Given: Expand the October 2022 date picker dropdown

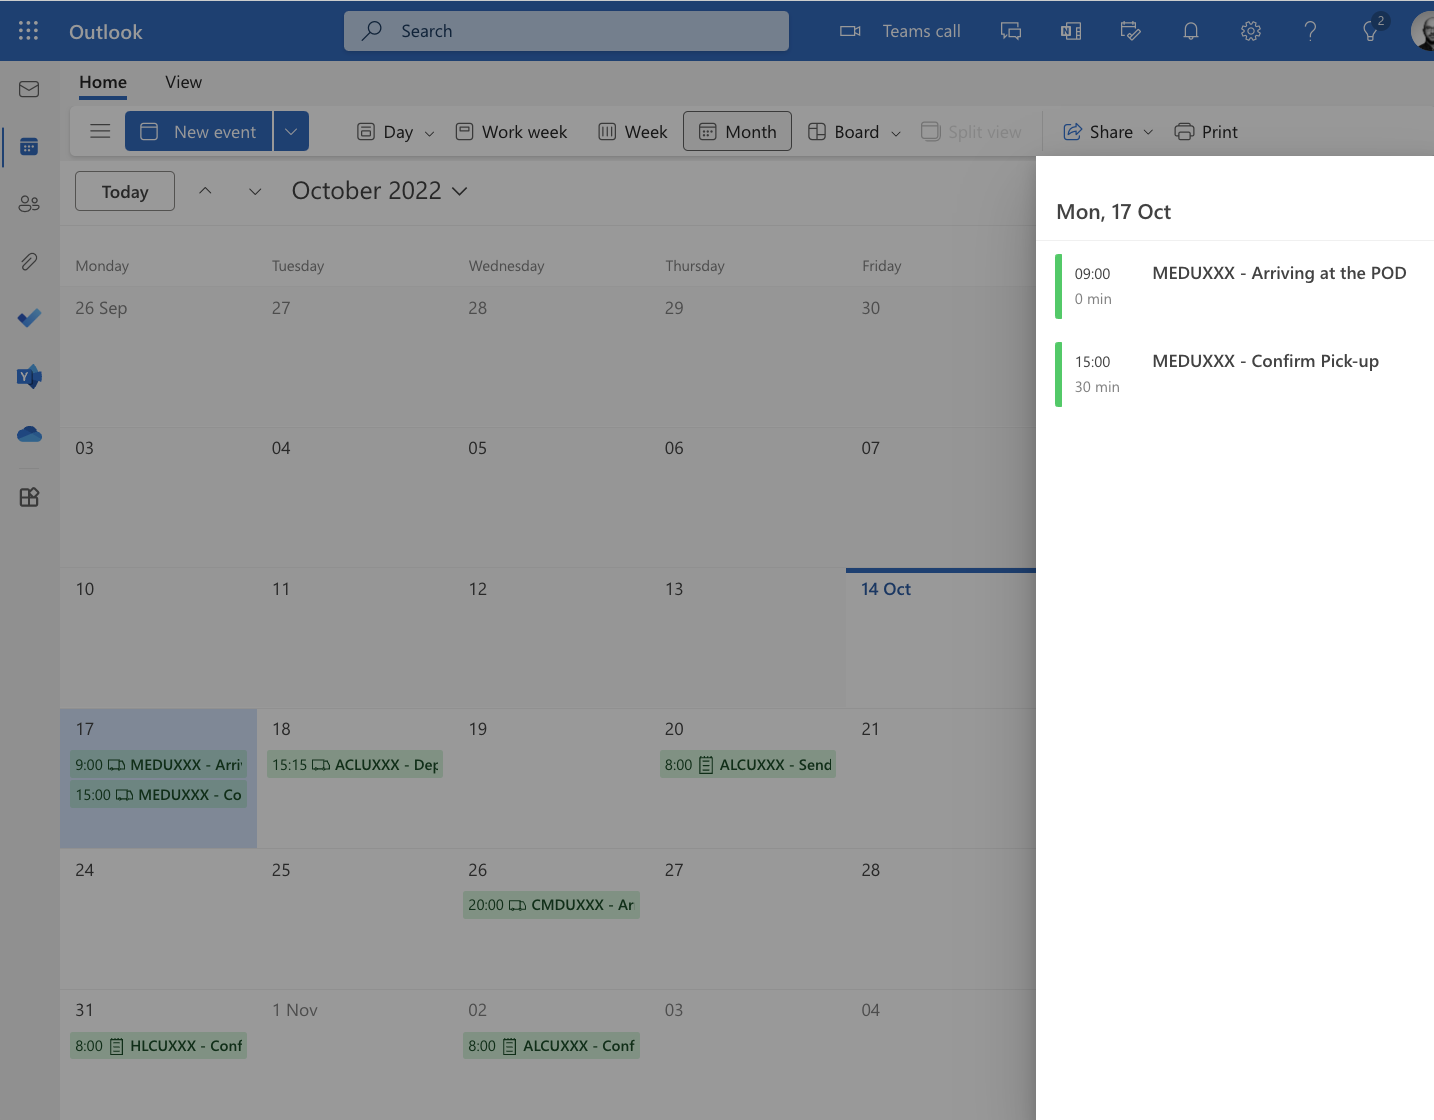Looking at the screenshot, I should click(460, 191).
